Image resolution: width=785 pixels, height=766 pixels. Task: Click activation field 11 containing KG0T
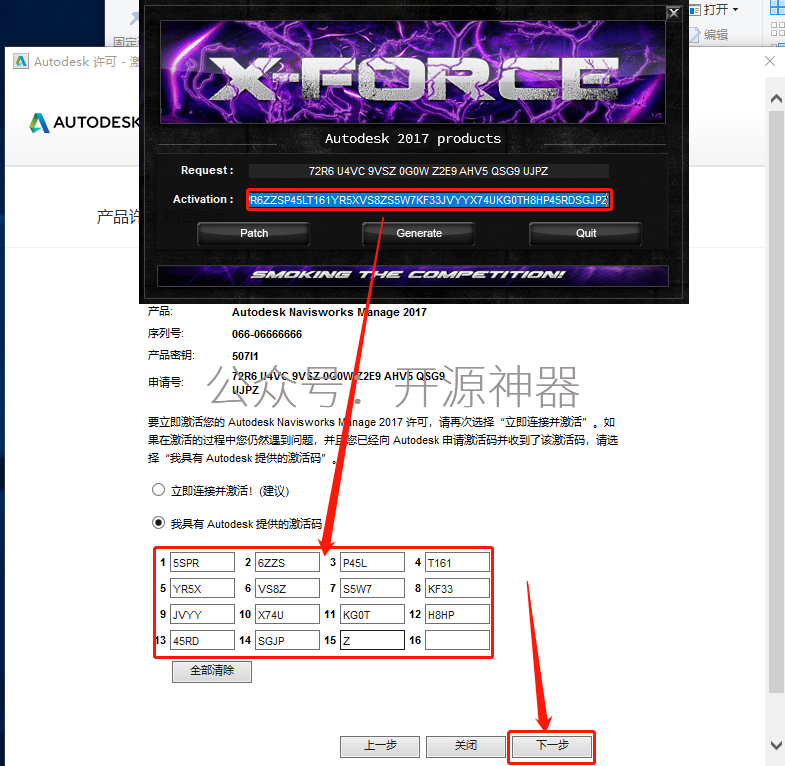point(372,614)
